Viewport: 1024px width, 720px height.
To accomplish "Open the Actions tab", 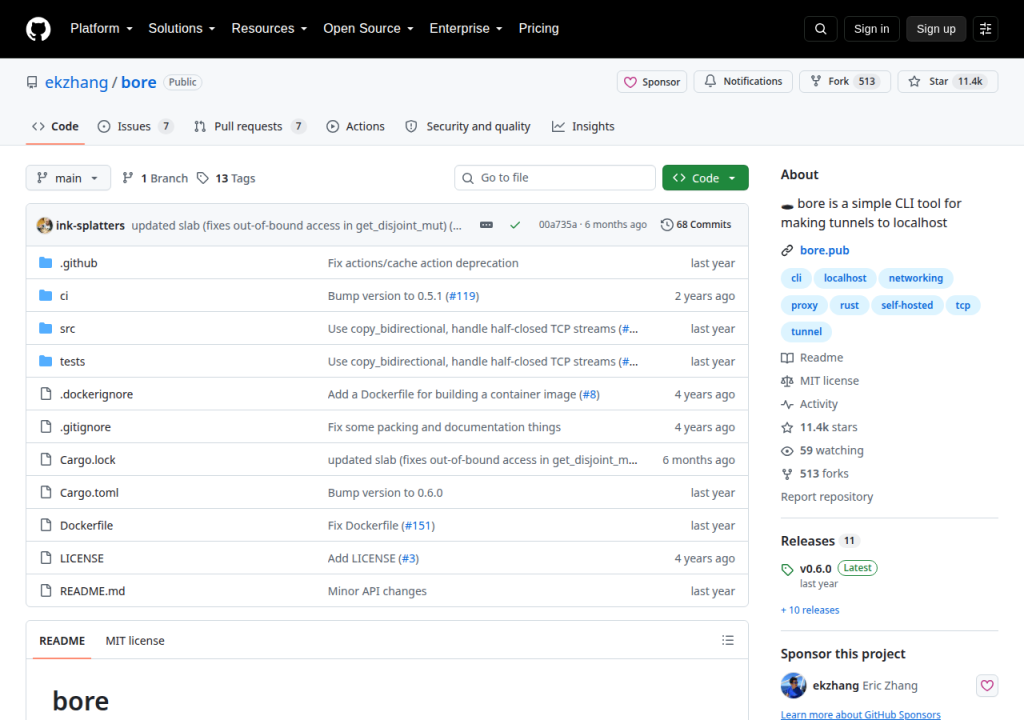I will pyautogui.click(x=356, y=127).
